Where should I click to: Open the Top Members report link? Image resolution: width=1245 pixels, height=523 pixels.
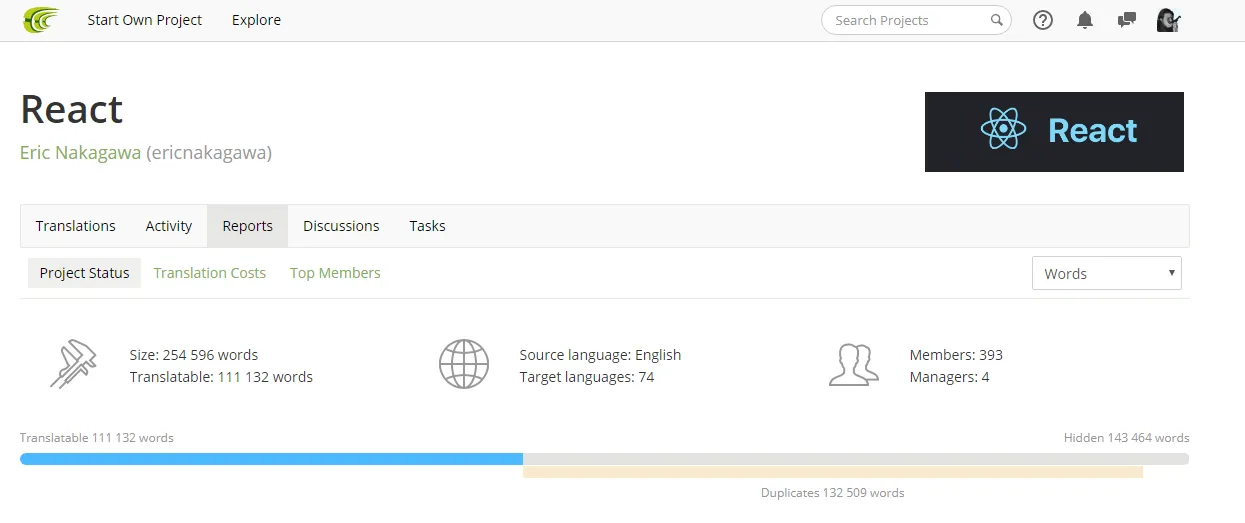point(335,273)
